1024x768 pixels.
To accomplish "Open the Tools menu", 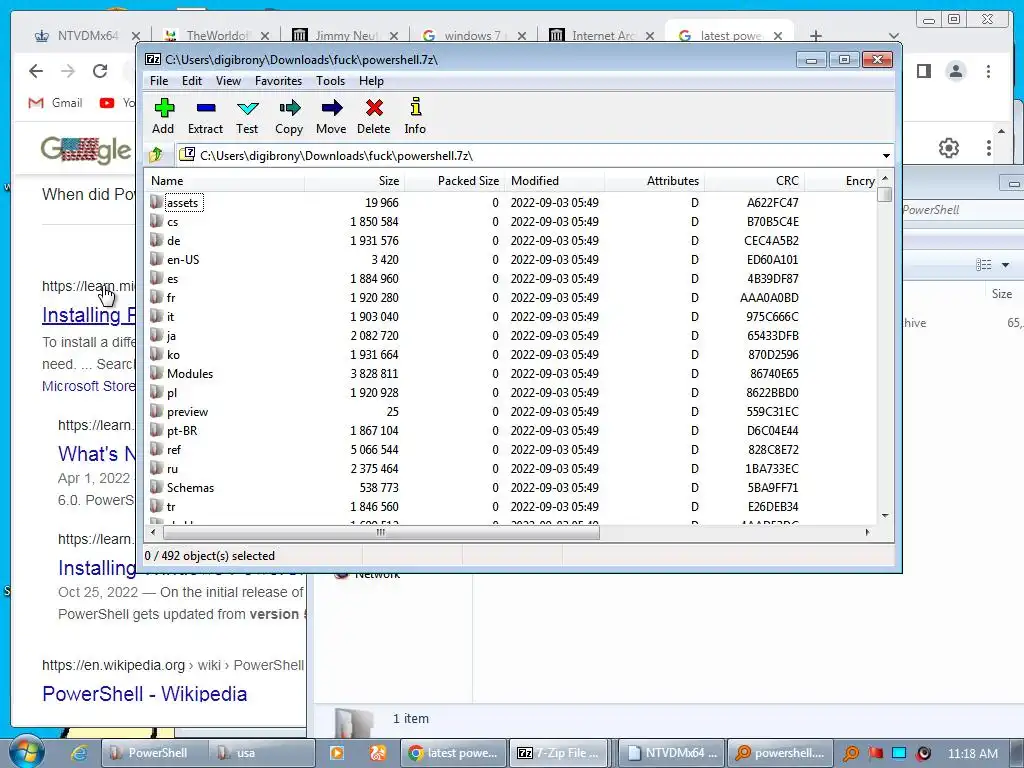I will [330, 81].
